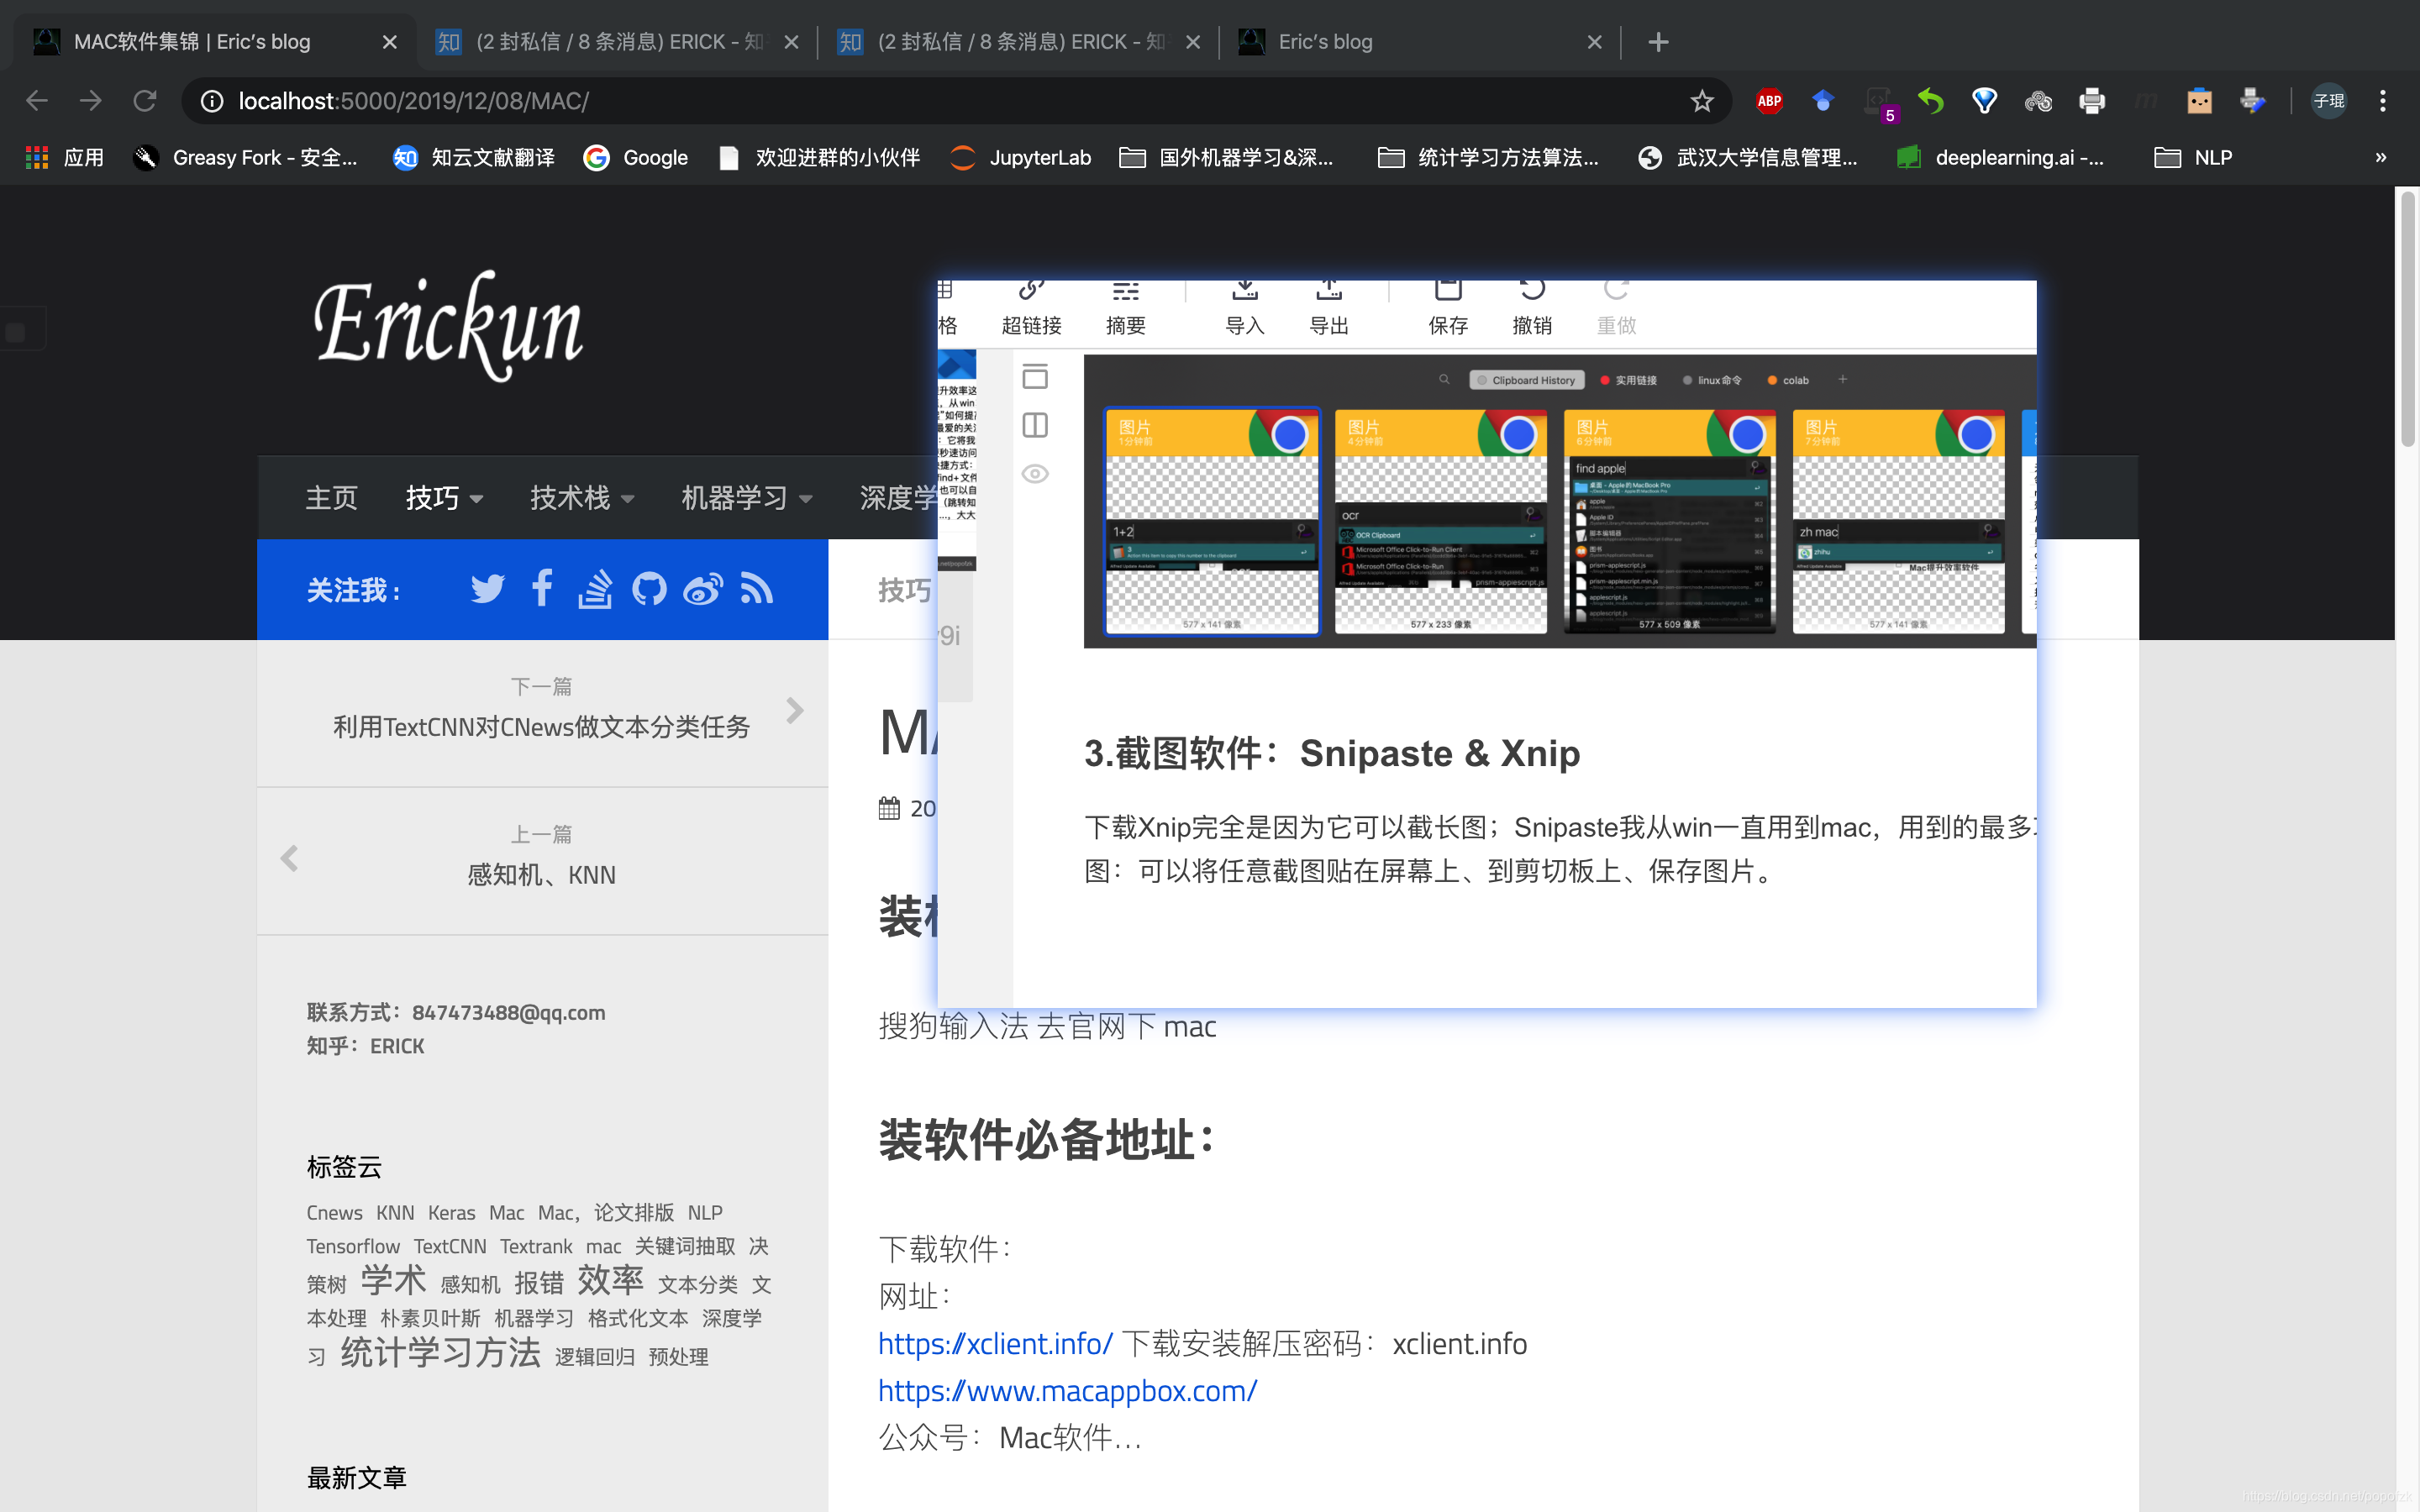Viewport: 2420px width, 1512px height.
Task: Toggle the preview eye icon in editor sidebar
Action: 1034,473
